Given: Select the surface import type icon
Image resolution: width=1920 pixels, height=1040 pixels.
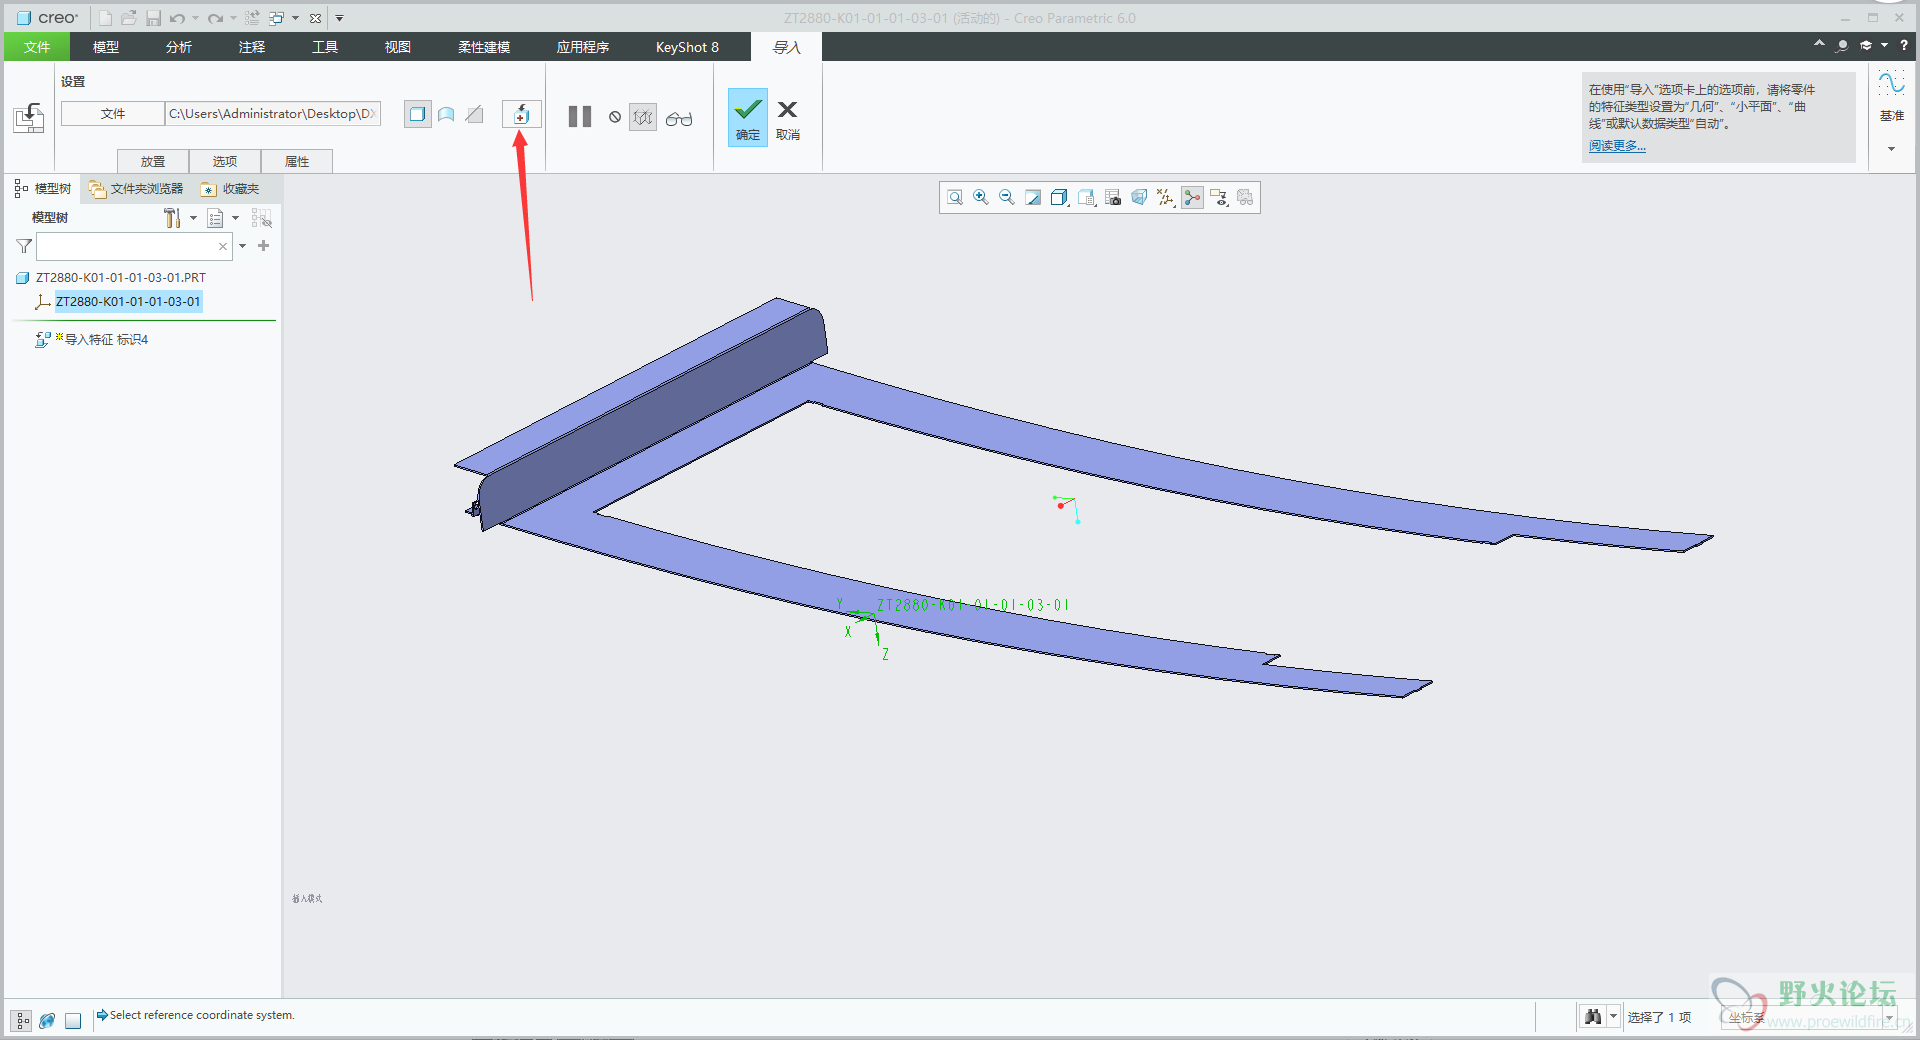Looking at the screenshot, I should pyautogui.click(x=446, y=115).
